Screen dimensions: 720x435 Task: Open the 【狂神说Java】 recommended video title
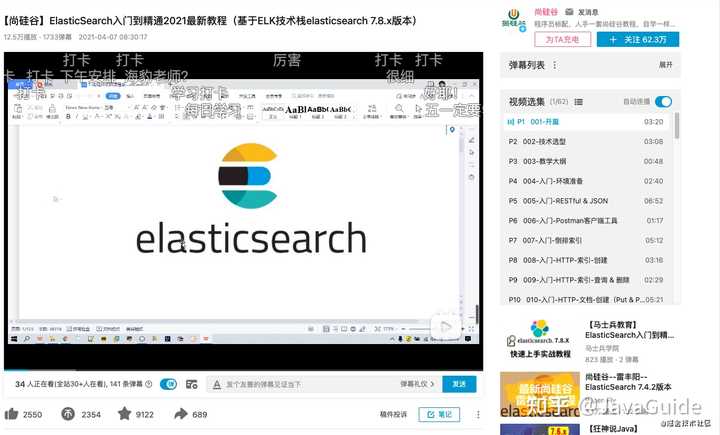(613, 429)
